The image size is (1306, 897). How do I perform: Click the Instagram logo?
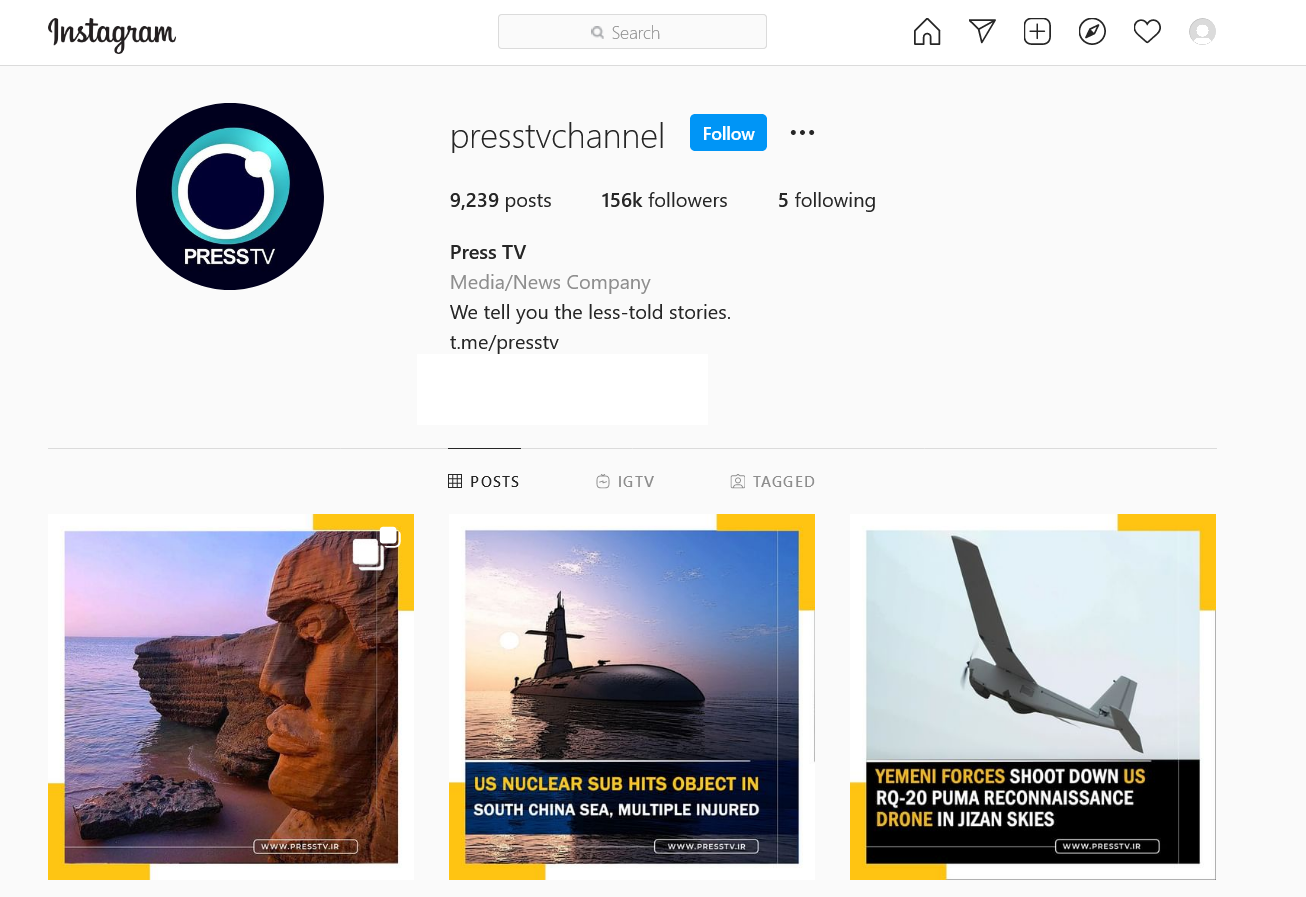(x=112, y=33)
